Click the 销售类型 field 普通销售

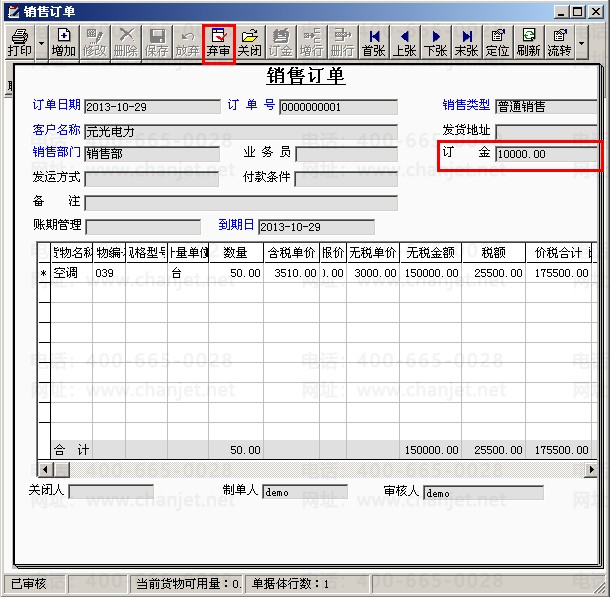pos(546,107)
